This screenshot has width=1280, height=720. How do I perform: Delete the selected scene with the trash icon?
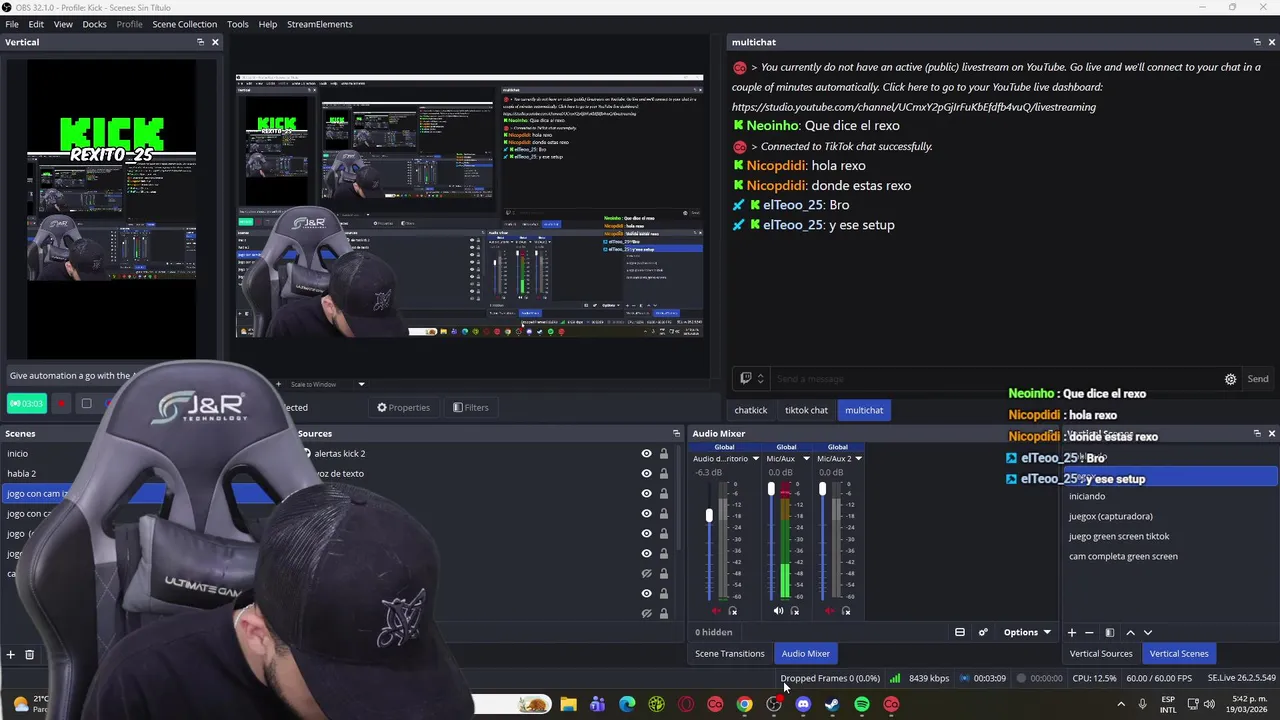pos(29,654)
